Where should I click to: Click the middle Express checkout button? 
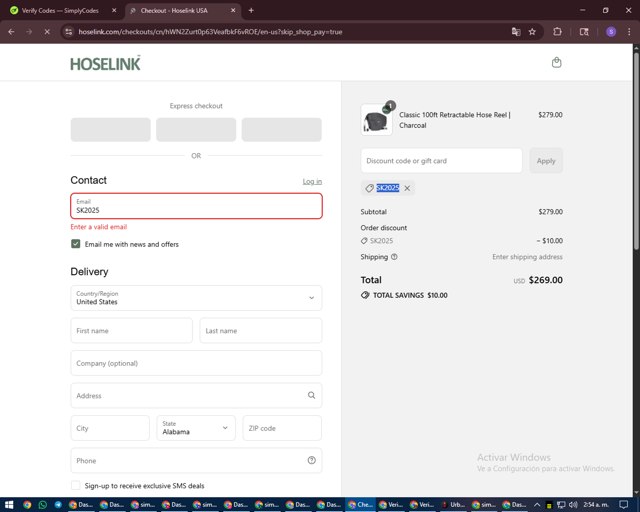tap(196, 129)
